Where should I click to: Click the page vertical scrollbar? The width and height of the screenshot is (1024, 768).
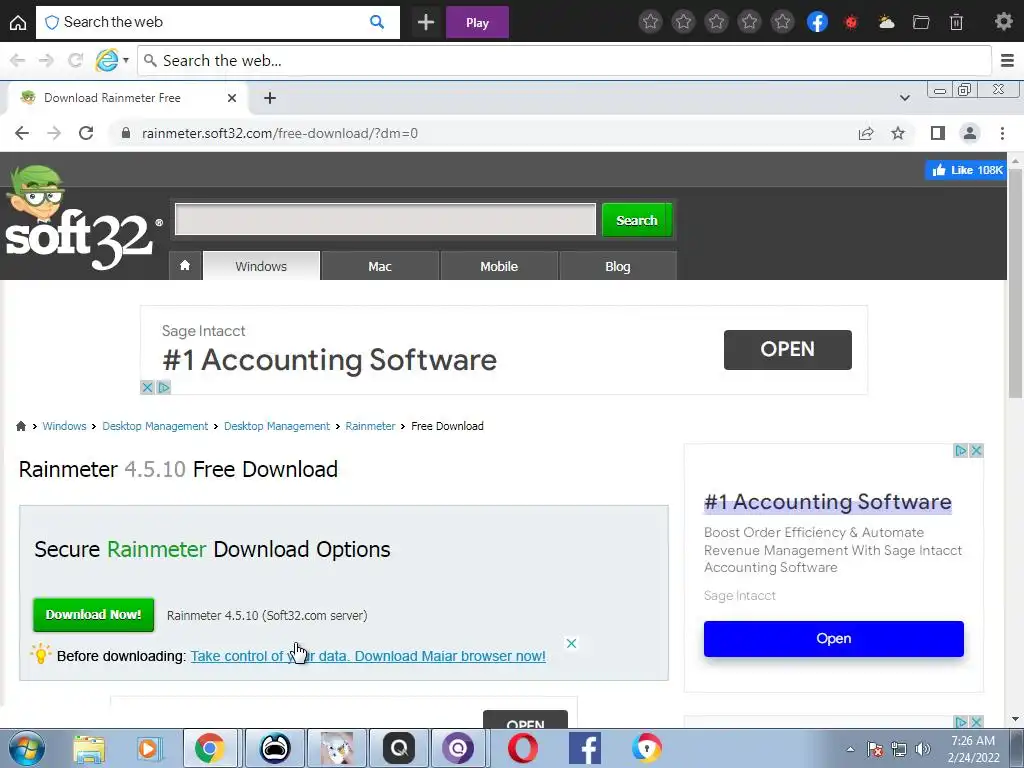(1015, 281)
